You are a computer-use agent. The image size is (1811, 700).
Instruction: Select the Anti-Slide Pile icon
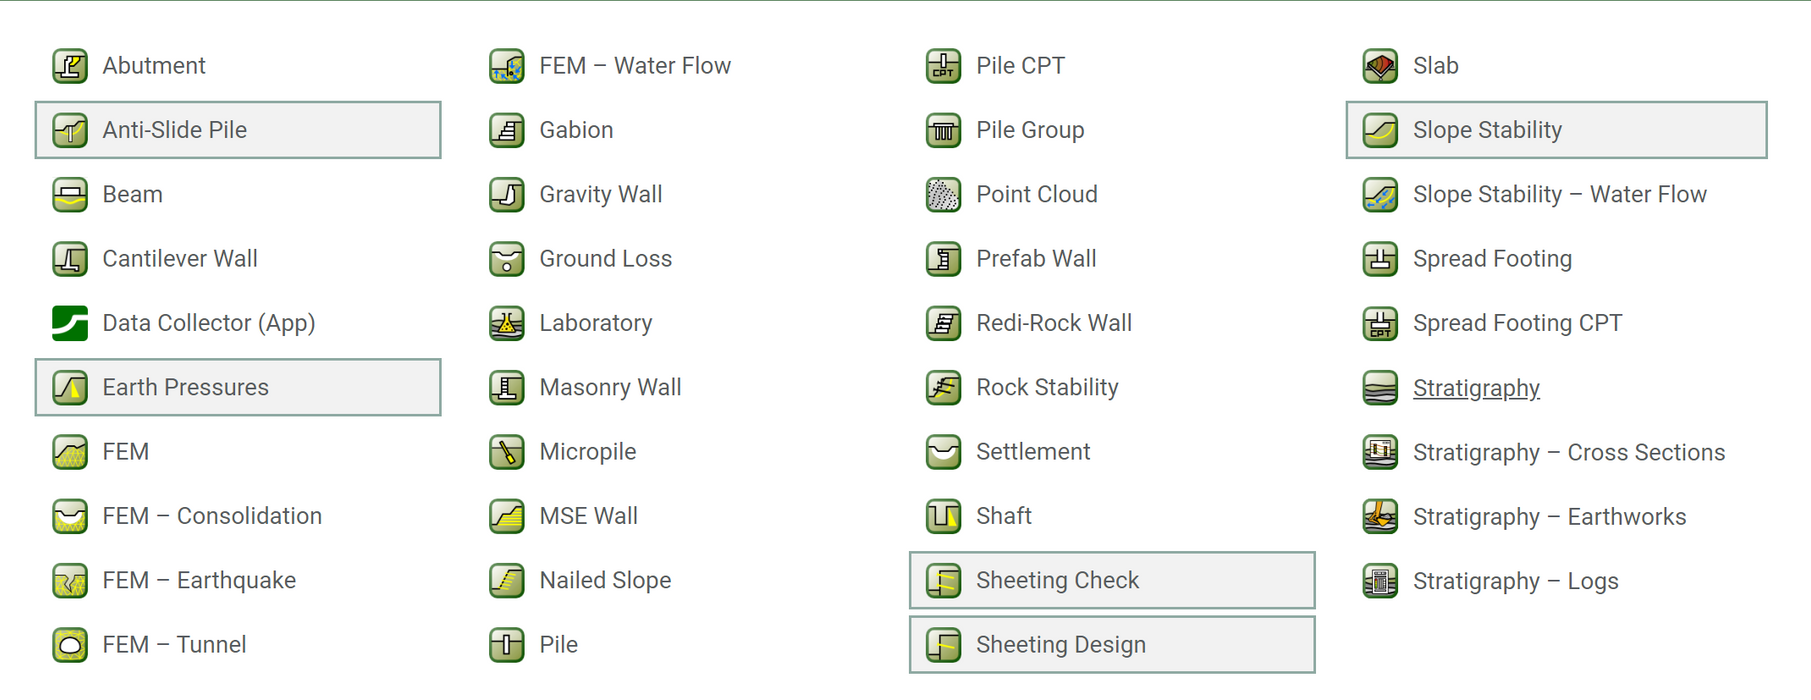(x=70, y=130)
